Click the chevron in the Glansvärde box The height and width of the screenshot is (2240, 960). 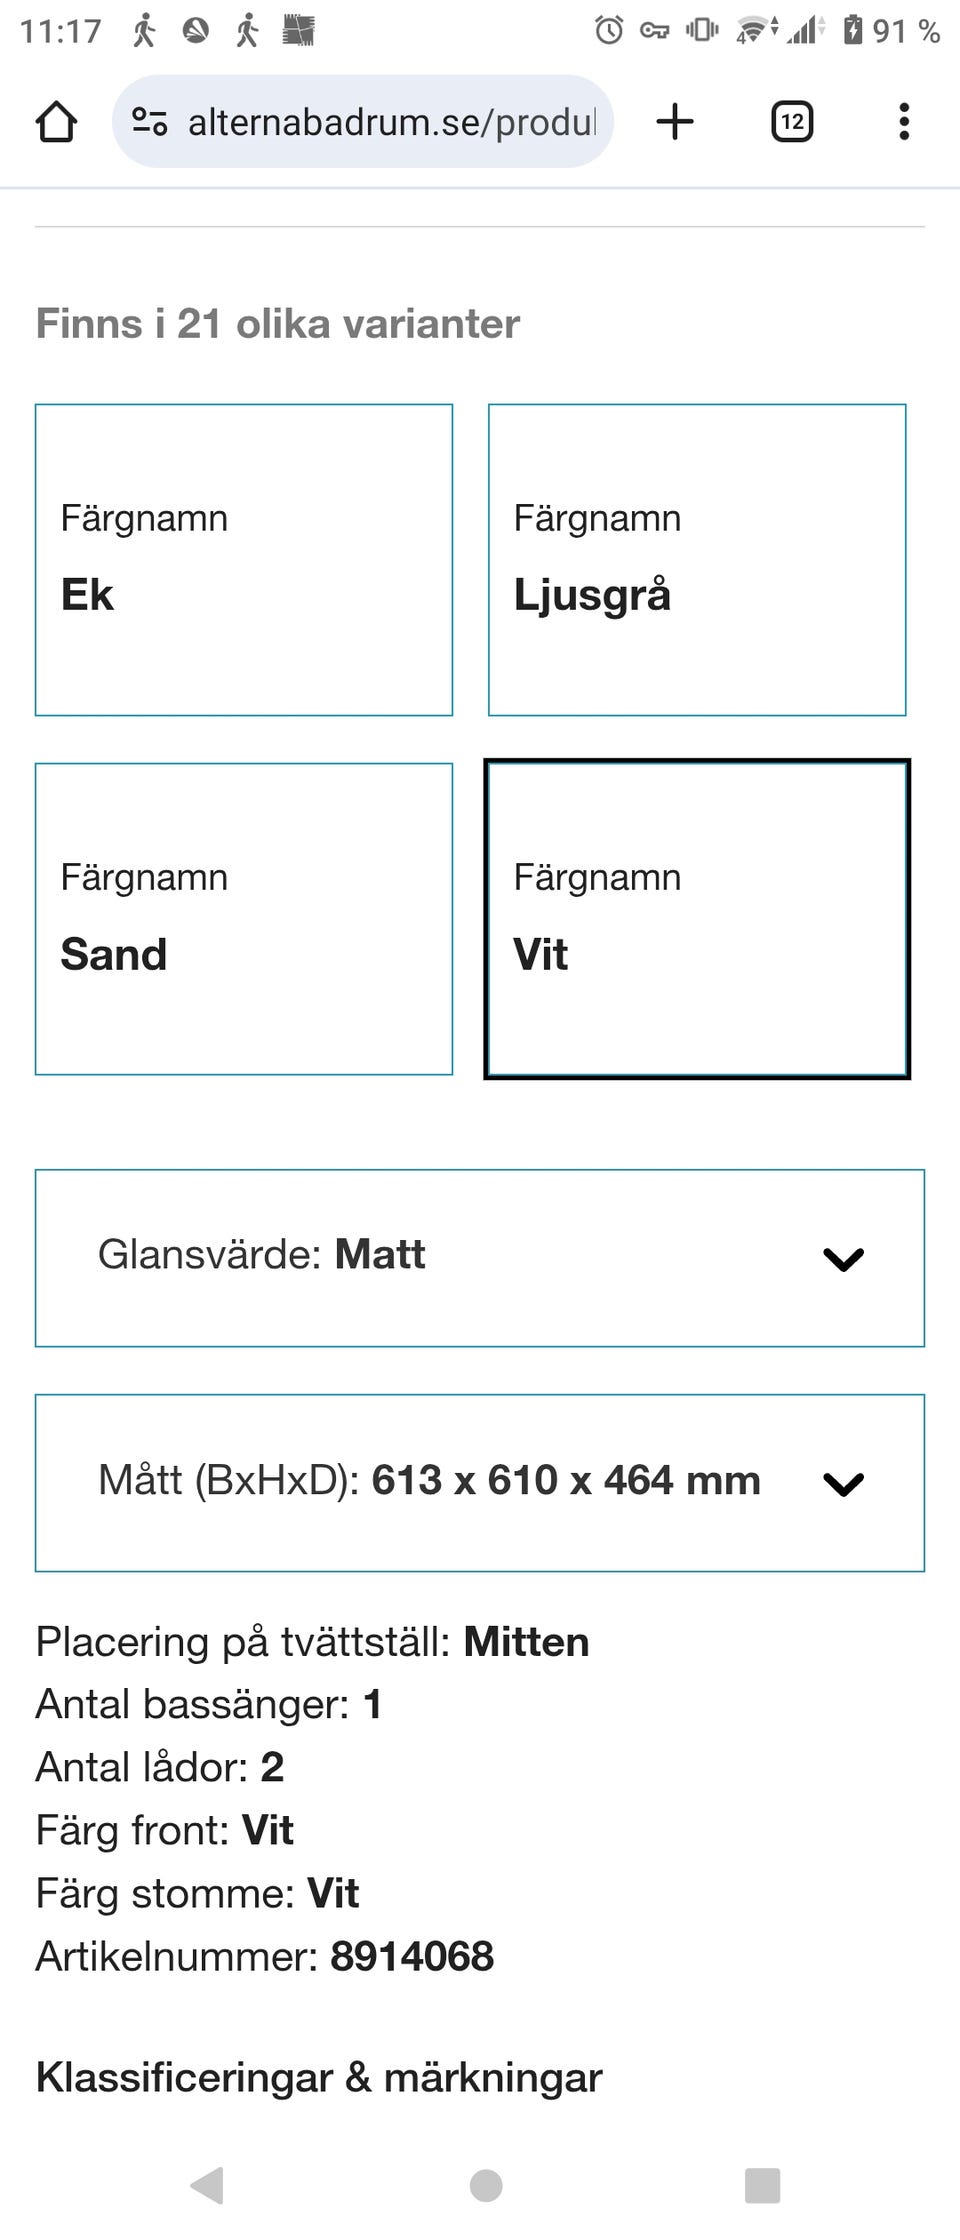click(x=843, y=1259)
